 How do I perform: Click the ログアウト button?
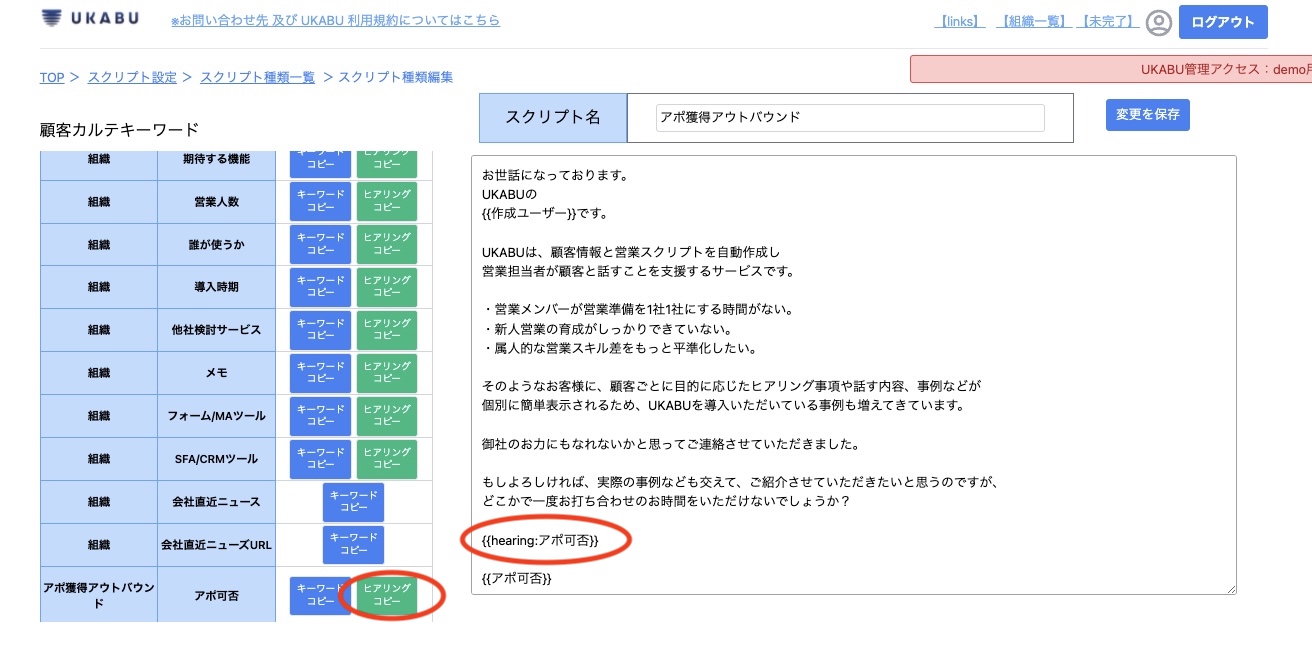point(1222,21)
